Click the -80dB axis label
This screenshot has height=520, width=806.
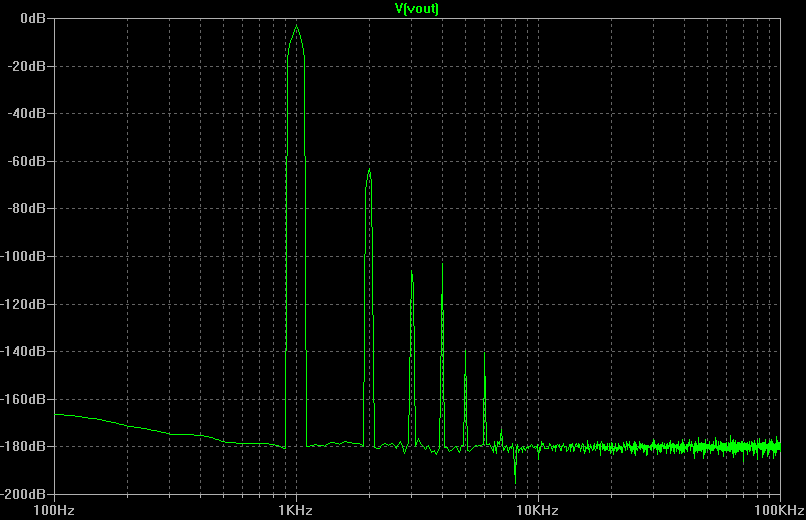26,209
